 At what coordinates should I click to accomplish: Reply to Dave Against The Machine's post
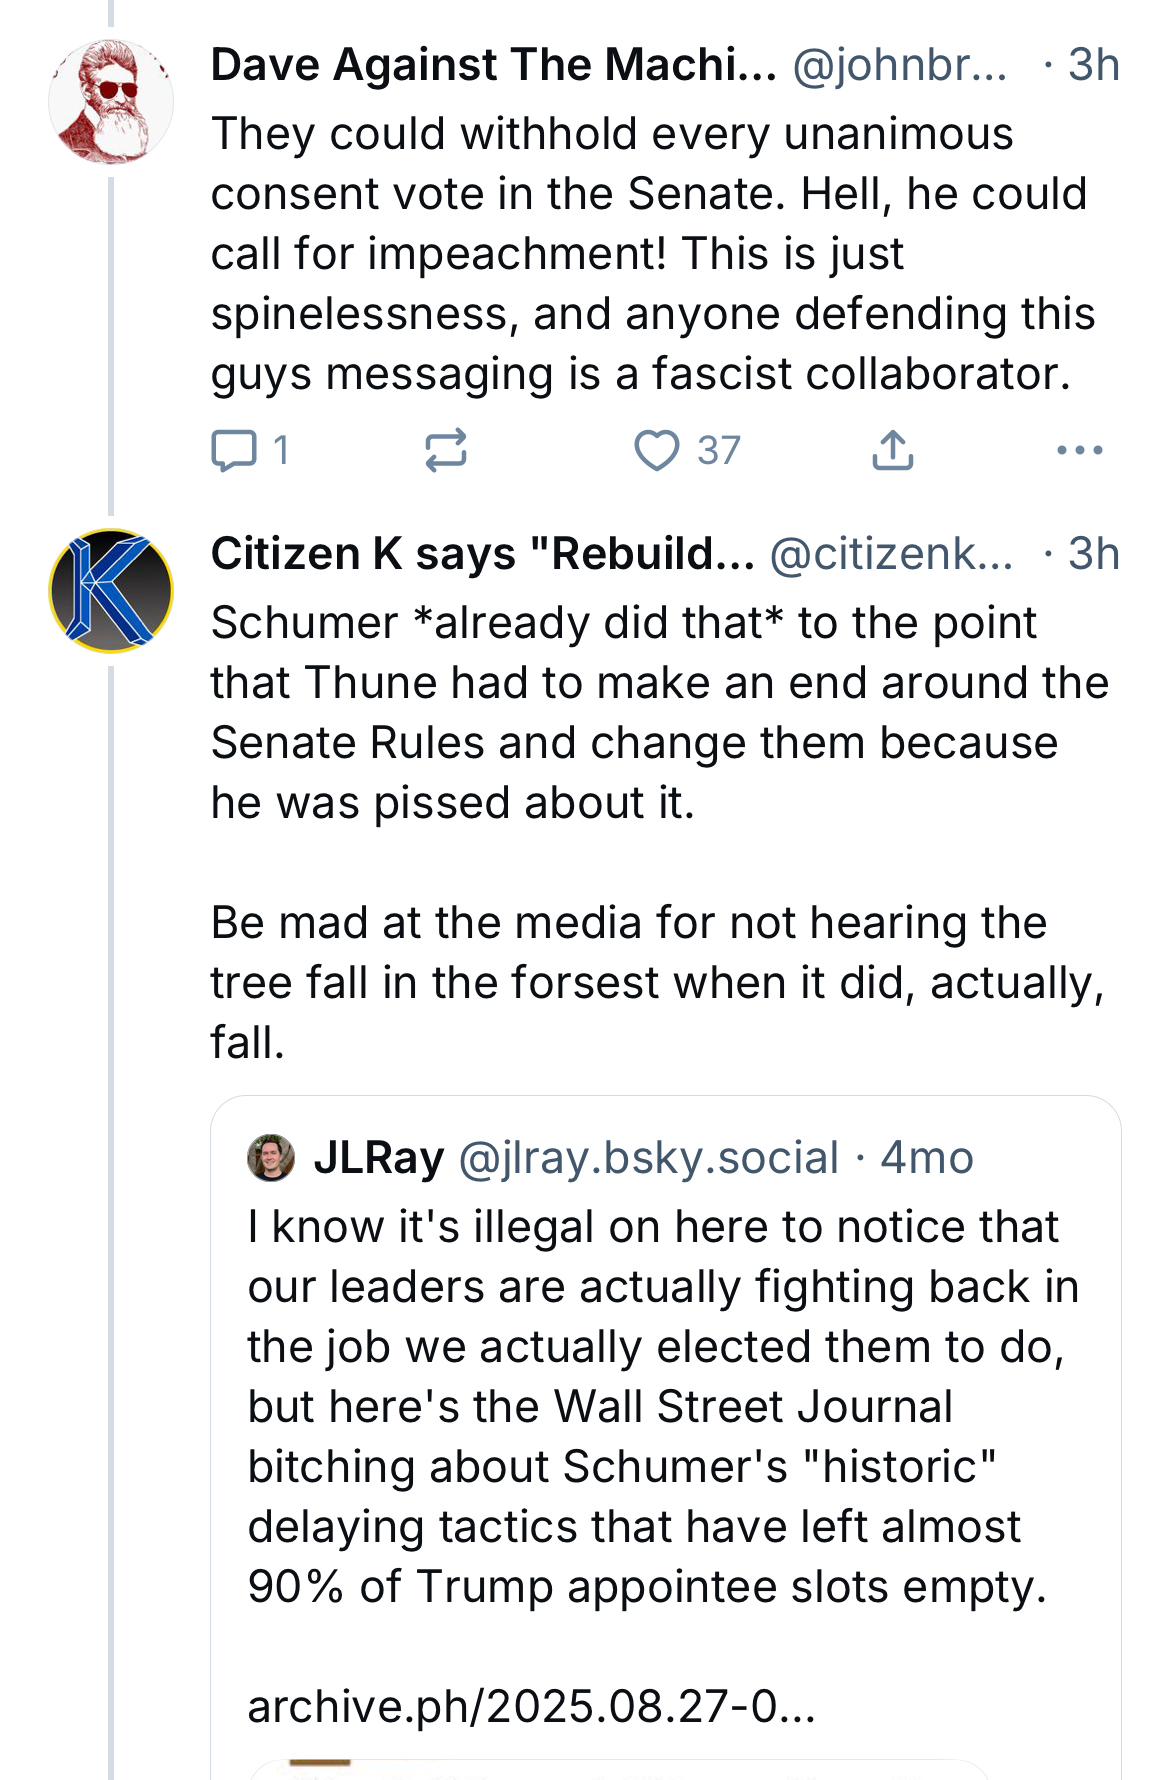pyautogui.click(x=235, y=450)
